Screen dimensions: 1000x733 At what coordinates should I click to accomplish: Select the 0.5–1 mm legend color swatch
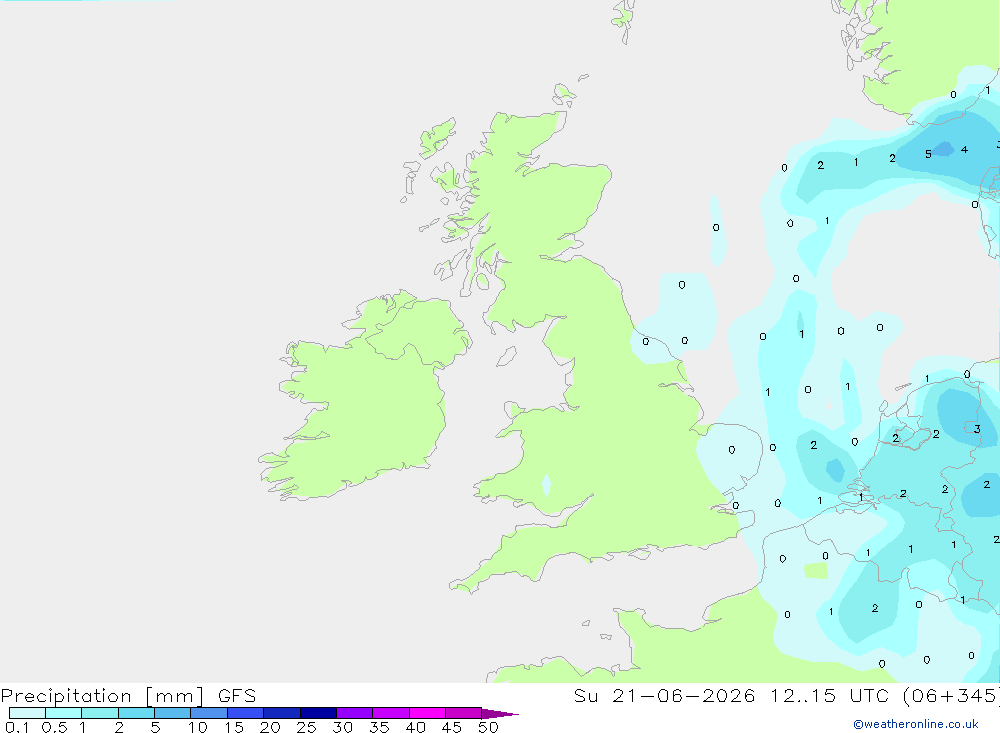coord(63,713)
